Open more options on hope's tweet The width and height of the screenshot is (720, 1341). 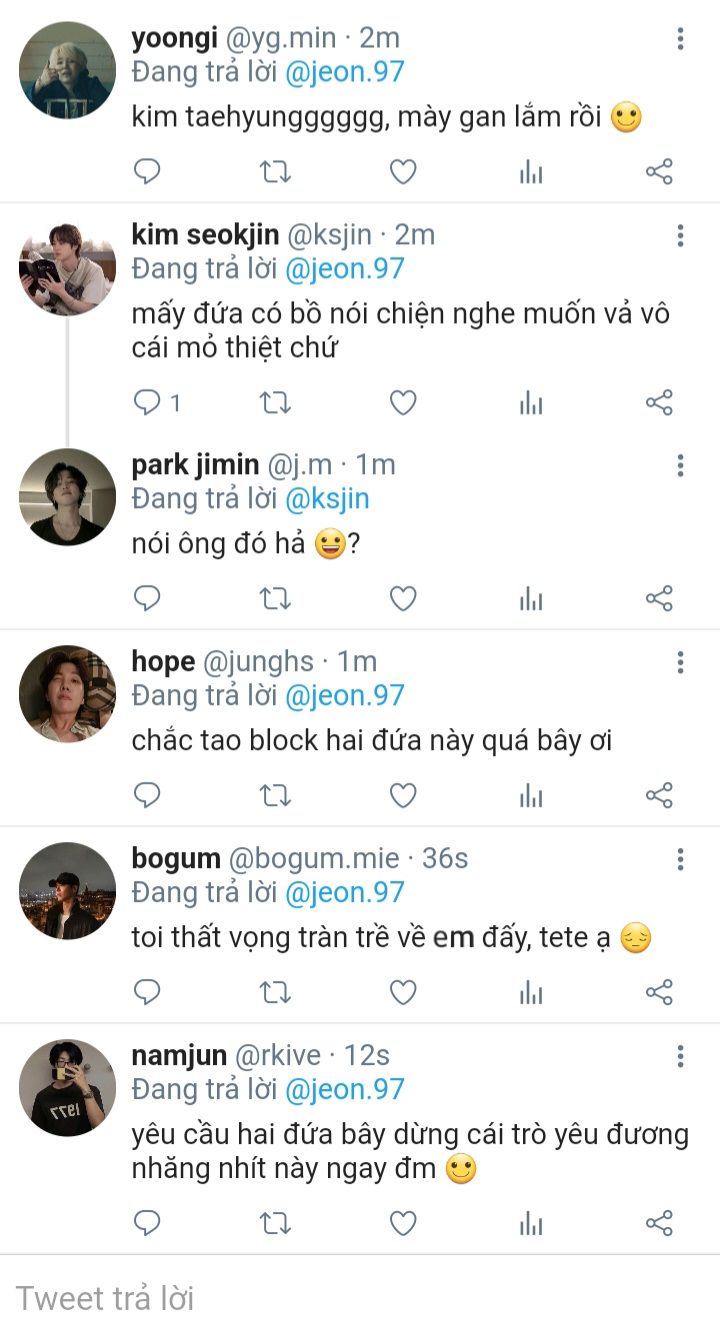point(680,662)
